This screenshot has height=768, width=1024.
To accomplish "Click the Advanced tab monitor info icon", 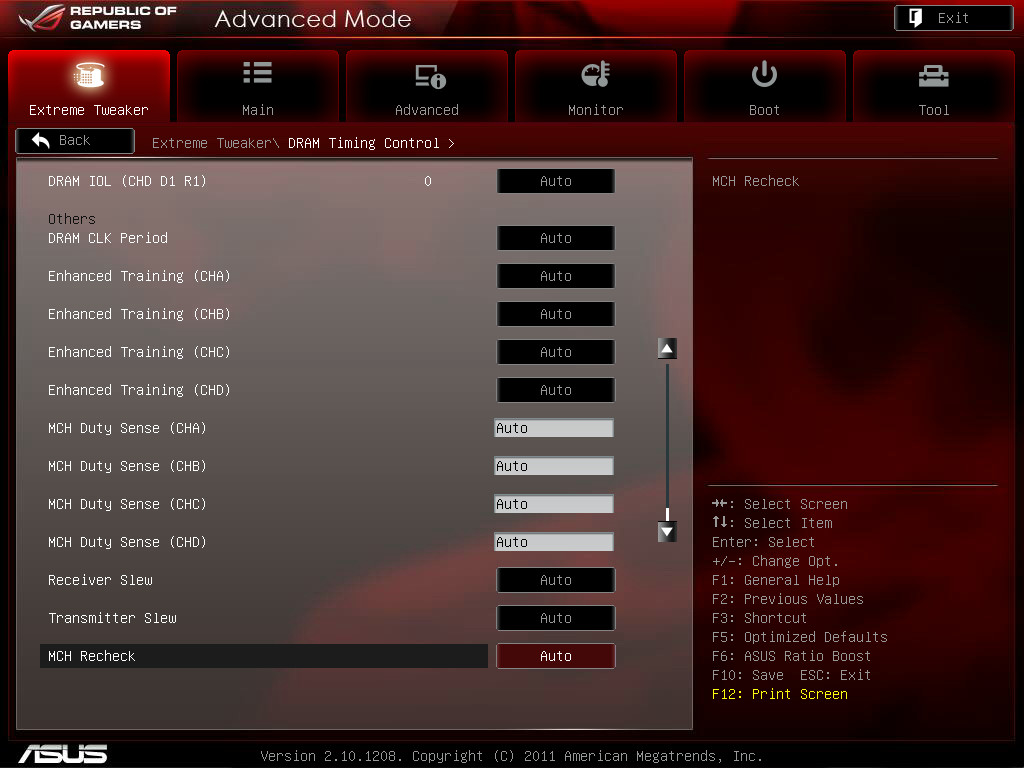I will coord(430,76).
